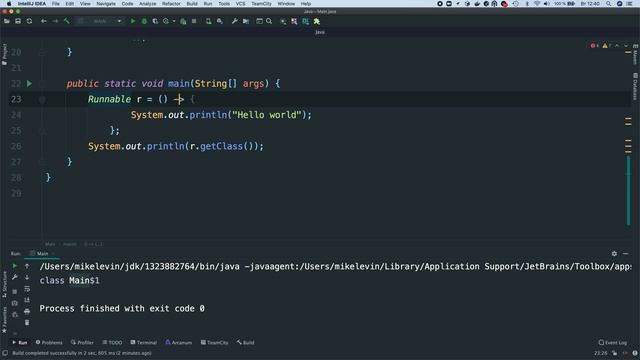Click the Stop square icon in toolbar
The width and height of the screenshot is (640, 360).
[194, 21]
